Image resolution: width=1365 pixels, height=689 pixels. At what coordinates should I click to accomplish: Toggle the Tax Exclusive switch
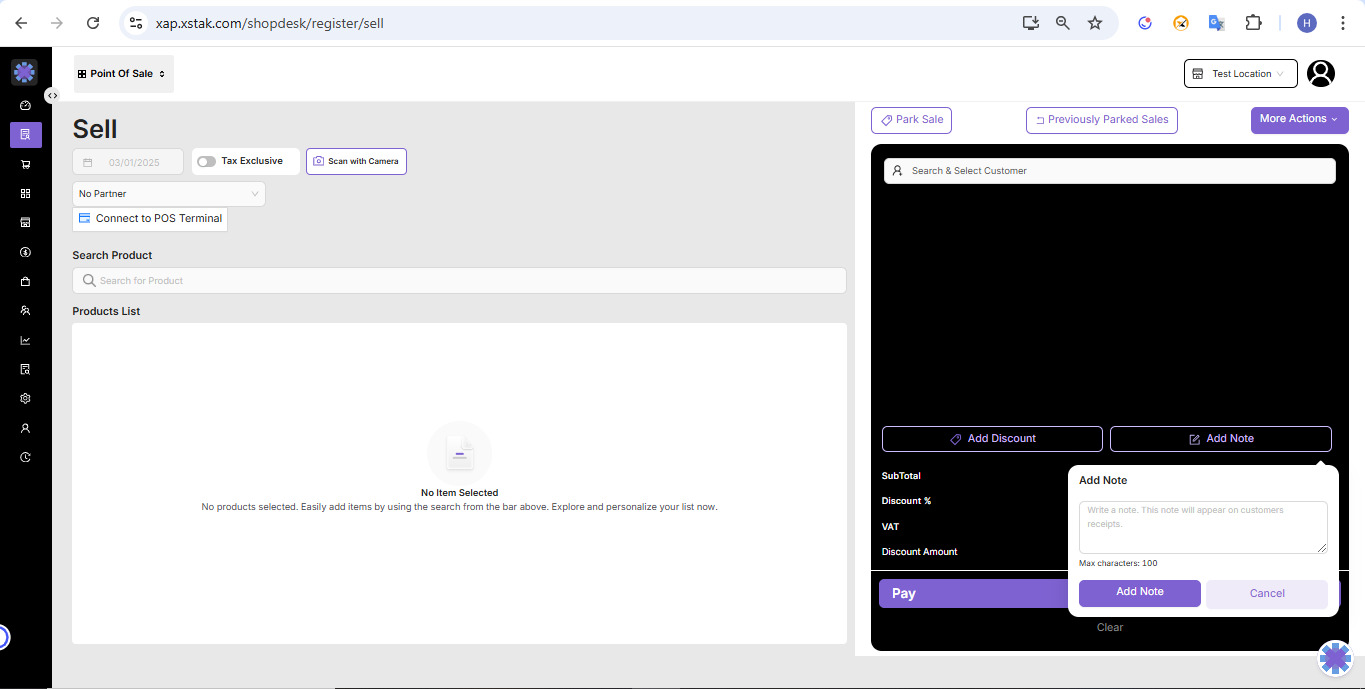click(x=206, y=161)
